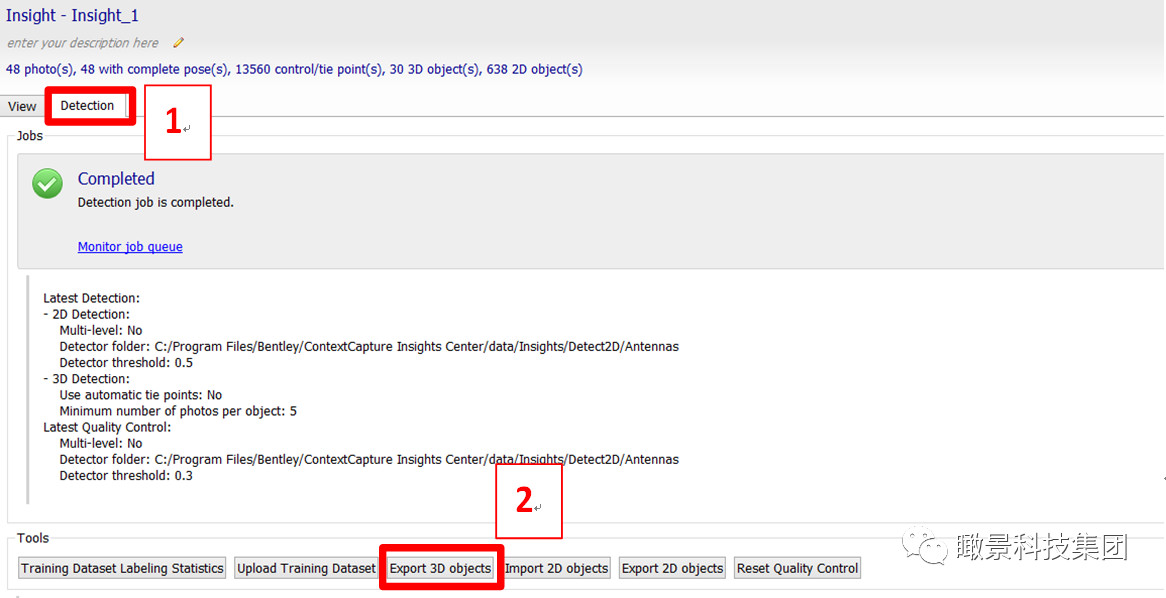Click the Export 3D objects button
Screen dimensions: 1166x598
point(440,568)
